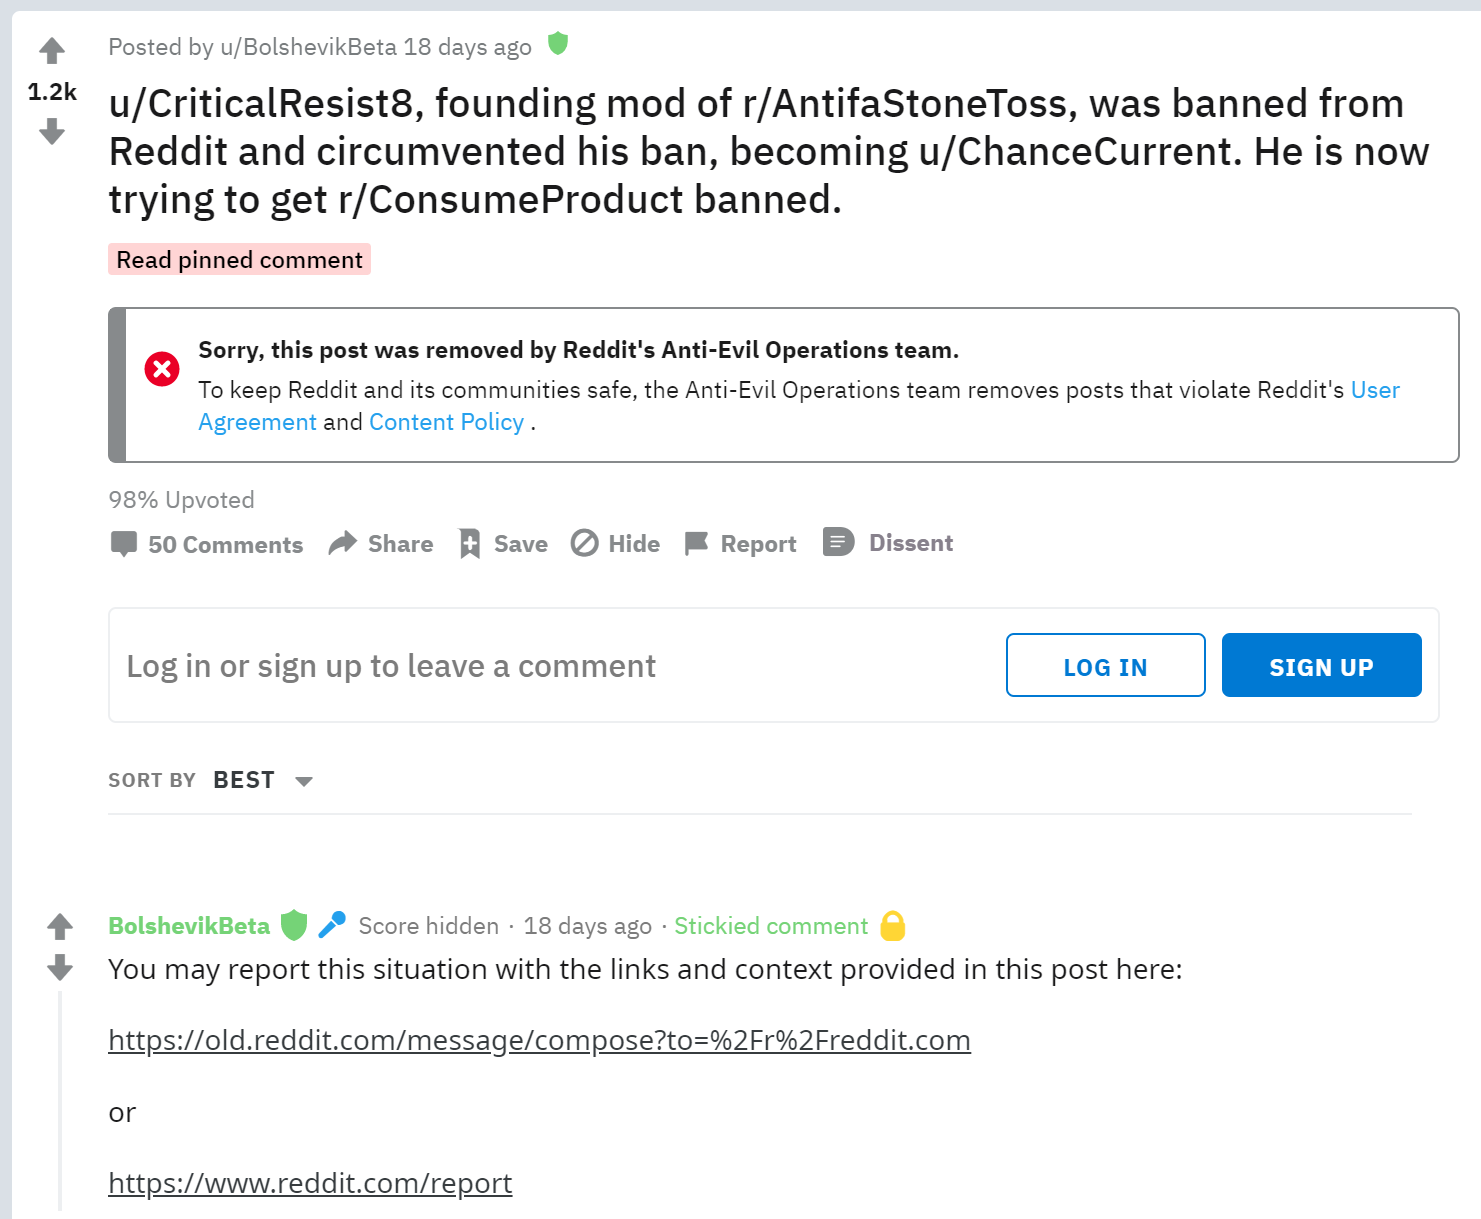This screenshot has height=1219, width=1481.
Task: Upvote BolshevikBeta's stickied comment
Action: click(x=60, y=927)
